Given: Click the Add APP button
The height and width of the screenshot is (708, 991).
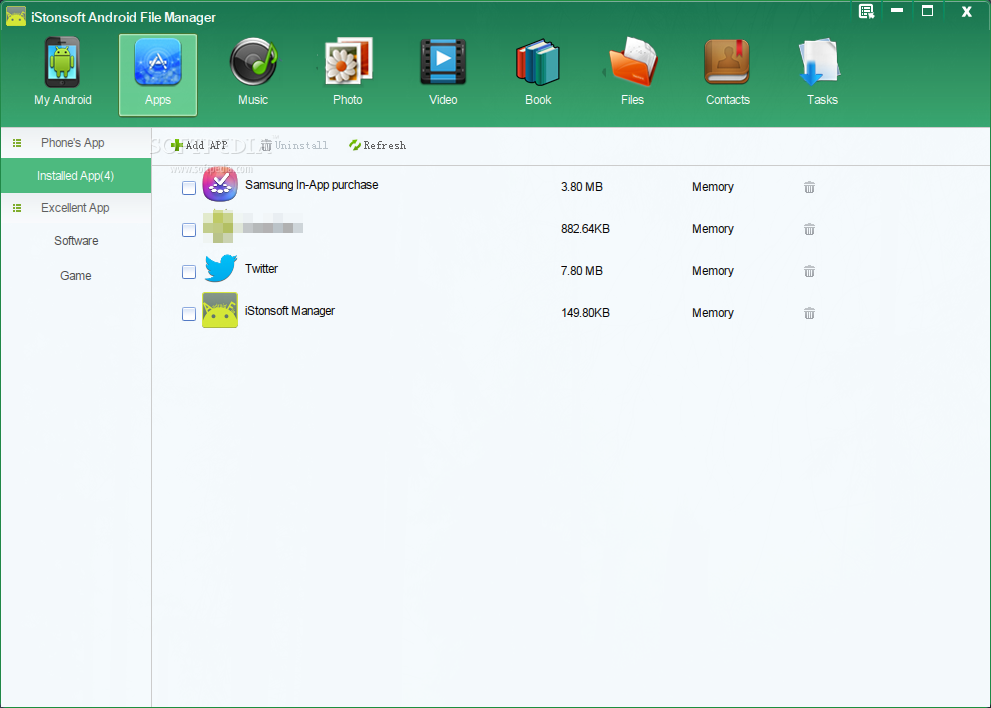Looking at the screenshot, I should click(199, 145).
